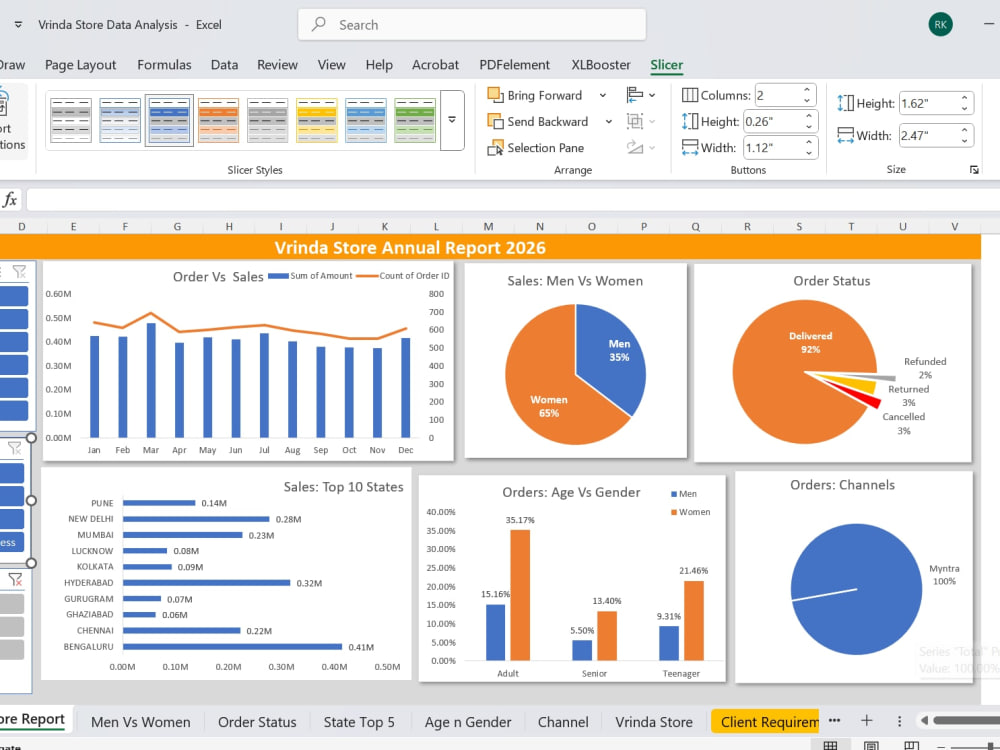The image size is (1000, 750).
Task: Switch to State Top 5 sheet
Action: 358,722
